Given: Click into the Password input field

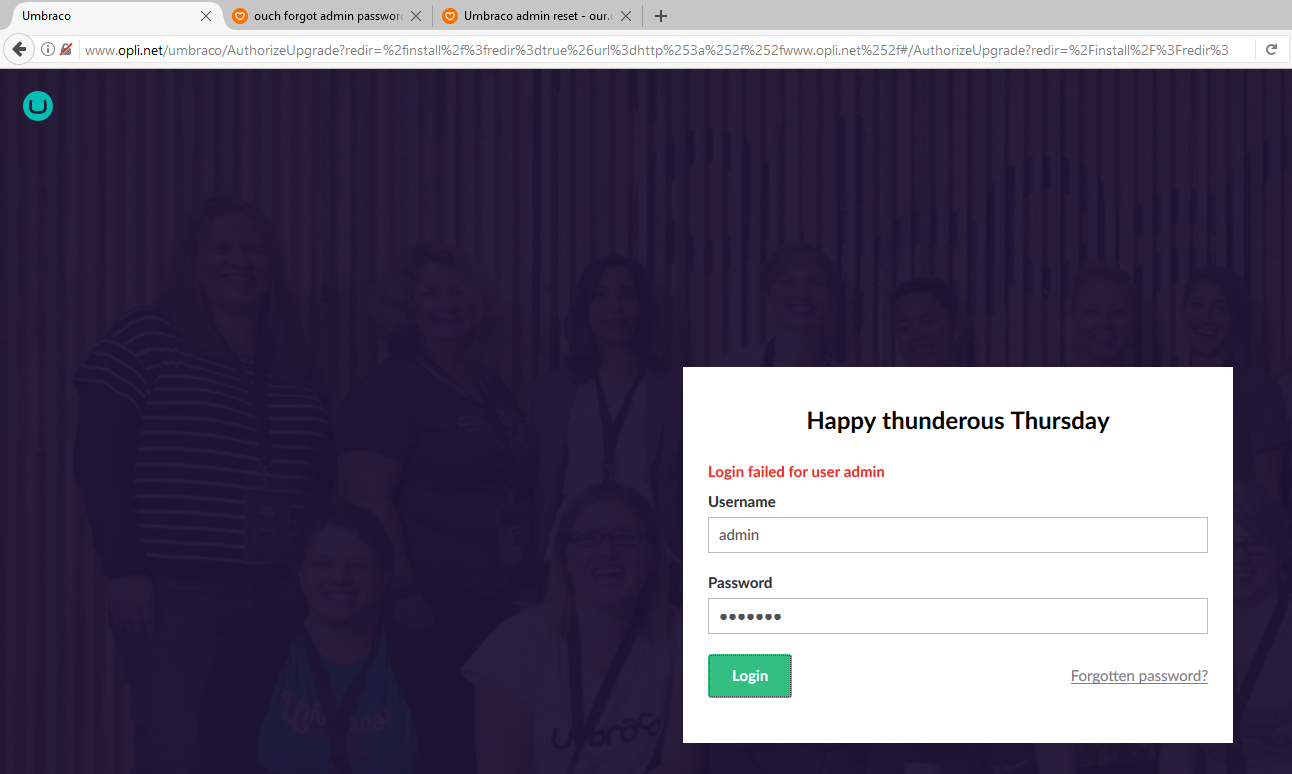Looking at the screenshot, I should click(957, 616).
